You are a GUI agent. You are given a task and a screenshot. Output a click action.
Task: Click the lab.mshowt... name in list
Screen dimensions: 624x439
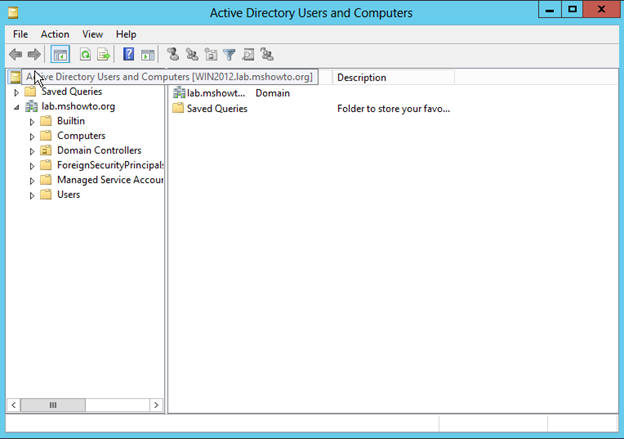point(216,93)
